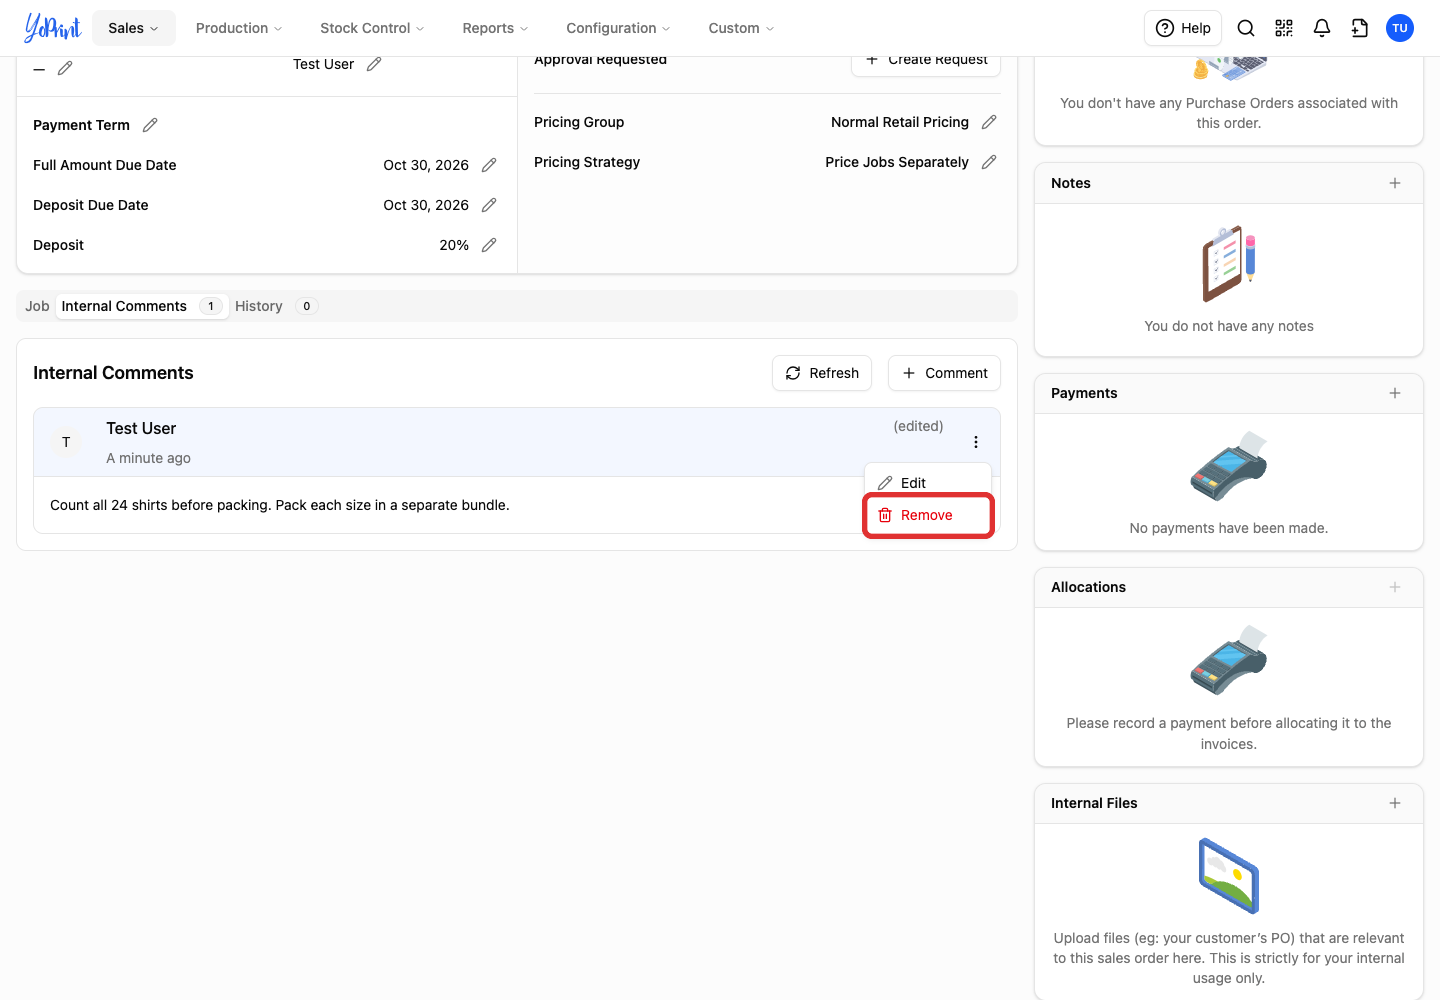The image size is (1440, 1000).
Task: Open the notifications bell
Action: click(1322, 28)
